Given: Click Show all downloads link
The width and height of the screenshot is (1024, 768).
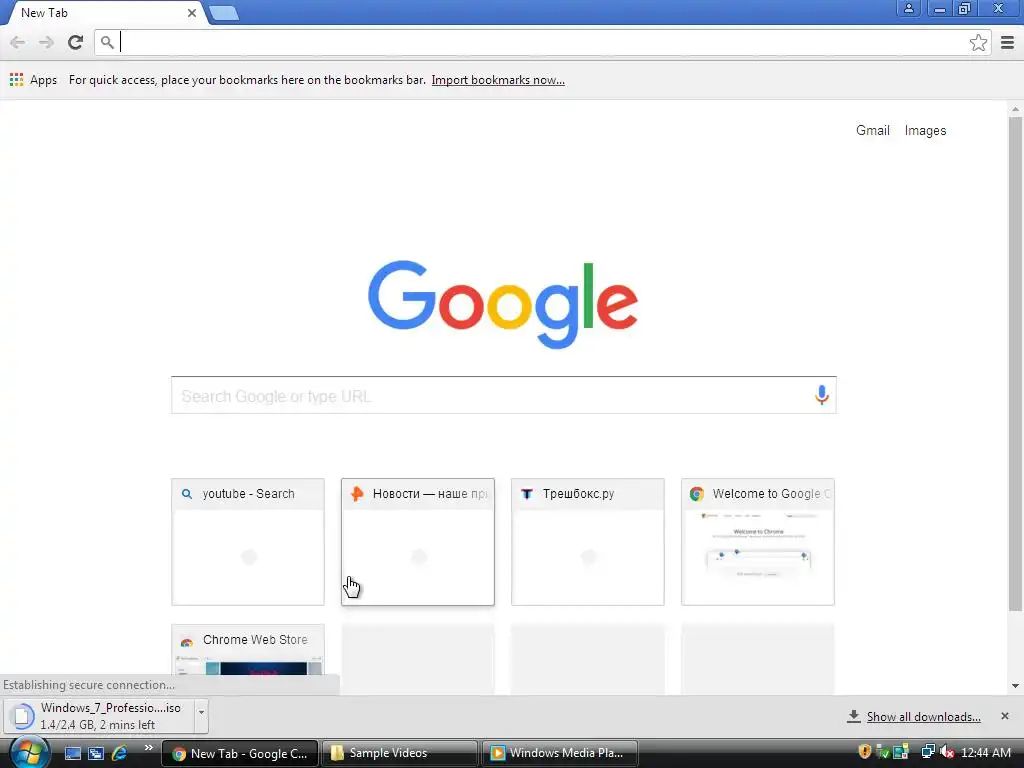Looking at the screenshot, I should pyautogui.click(x=923, y=717).
